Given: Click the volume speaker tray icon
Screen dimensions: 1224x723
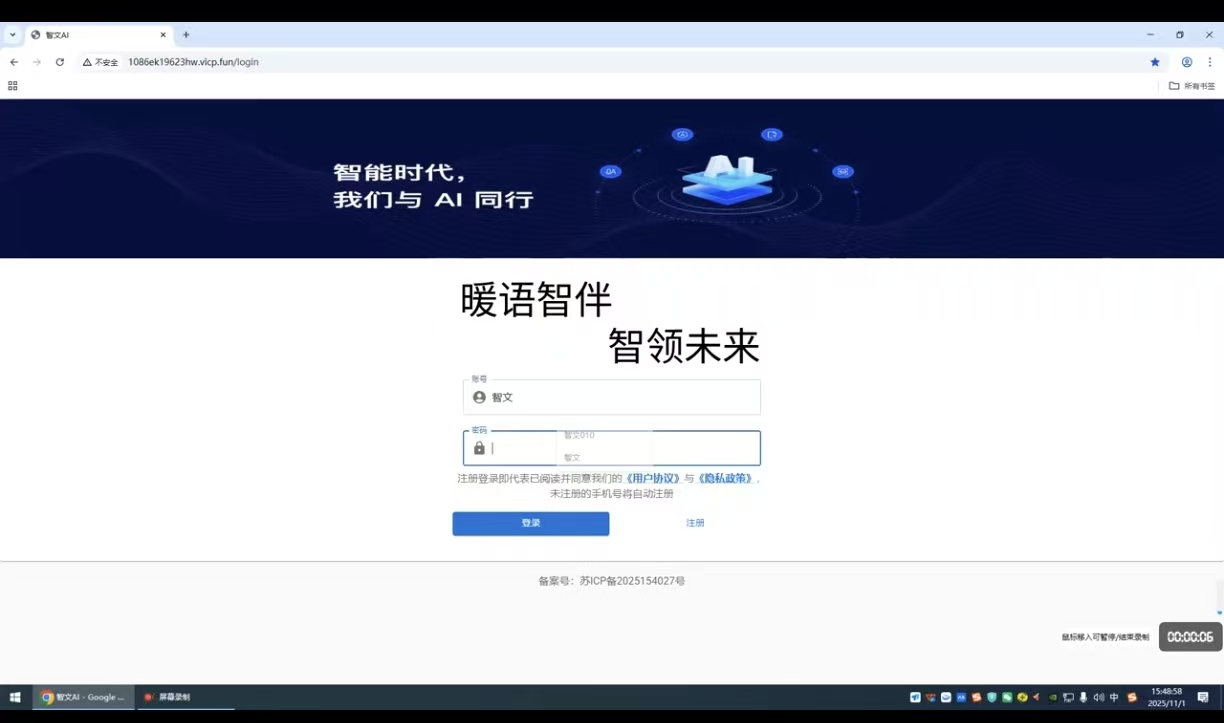Looking at the screenshot, I should 1099,697.
